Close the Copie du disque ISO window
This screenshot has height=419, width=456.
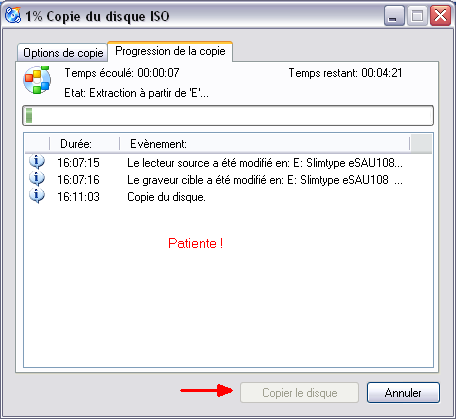tap(440, 16)
